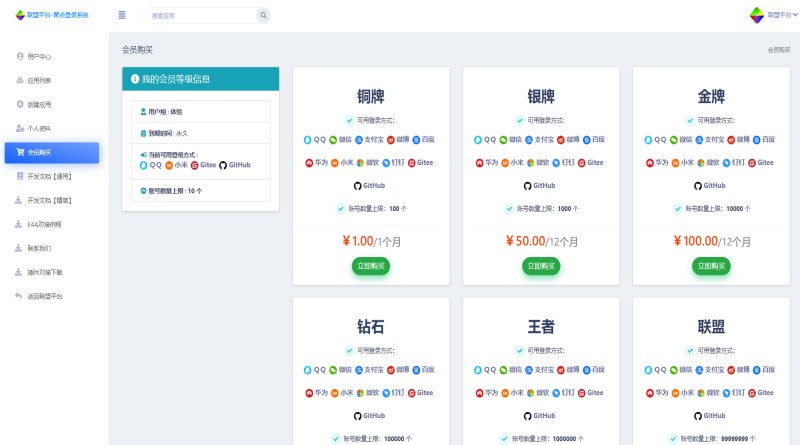800x445 pixels.
Task: Buy the 金牌 plan with 立即购买
Action: pos(711,266)
